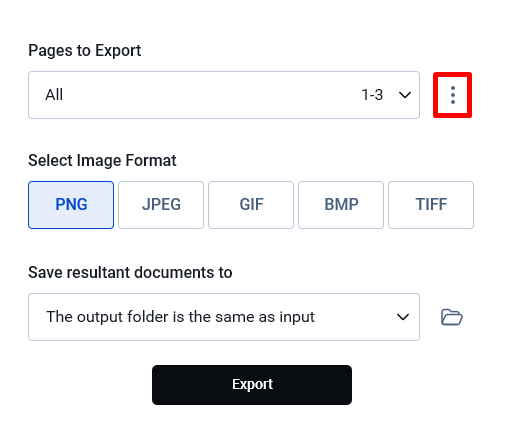Select GIF image format
505x436 pixels.
click(x=251, y=205)
